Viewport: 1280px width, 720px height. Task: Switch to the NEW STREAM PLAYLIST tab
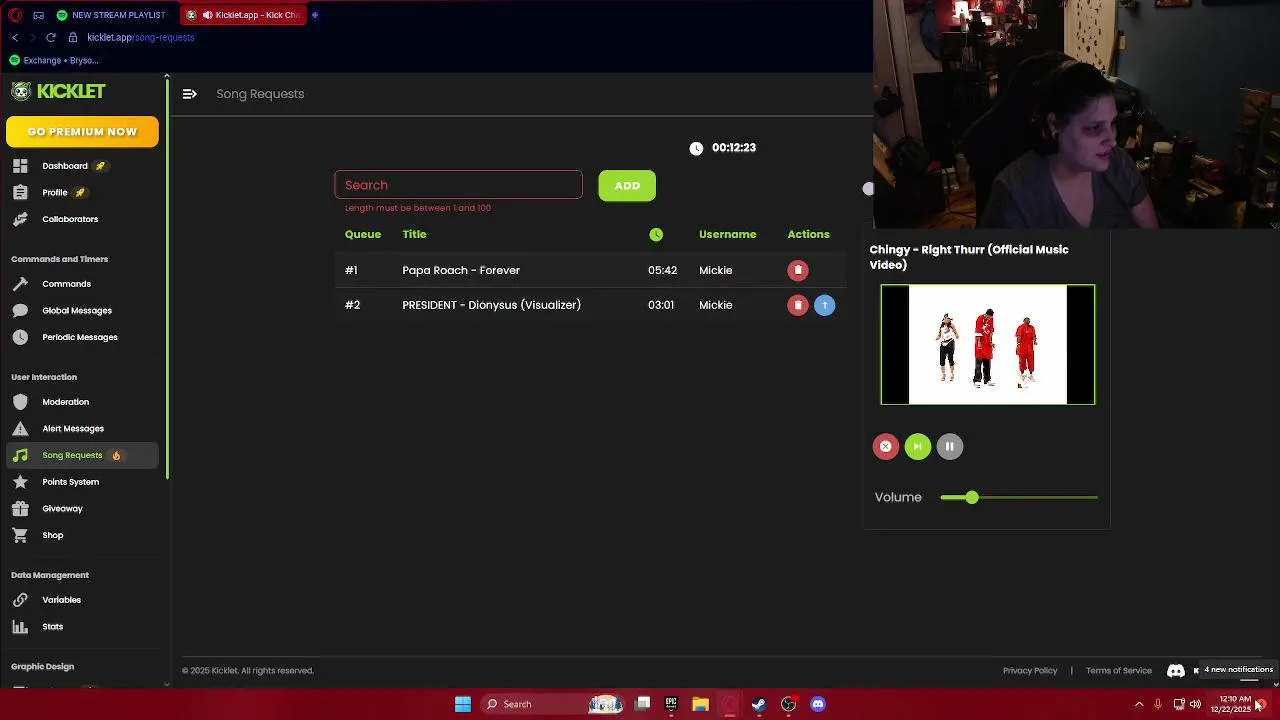pos(111,15)
